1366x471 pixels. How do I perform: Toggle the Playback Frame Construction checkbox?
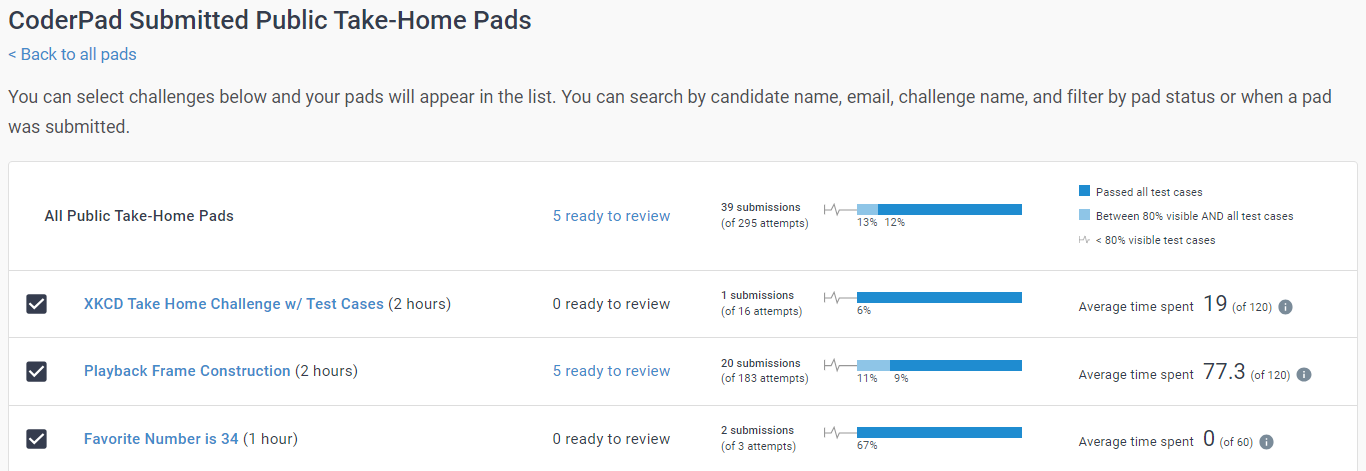click(x=36, y=371)
